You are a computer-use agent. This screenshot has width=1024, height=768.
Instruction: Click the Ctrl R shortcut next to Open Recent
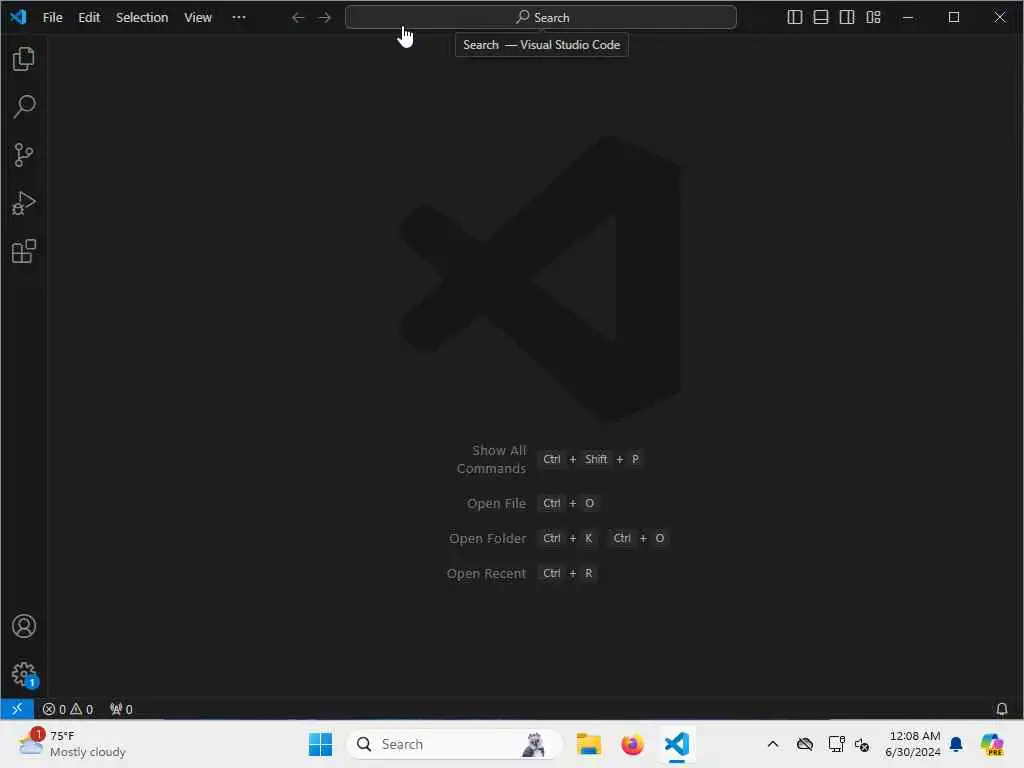[x=568, y=573]
